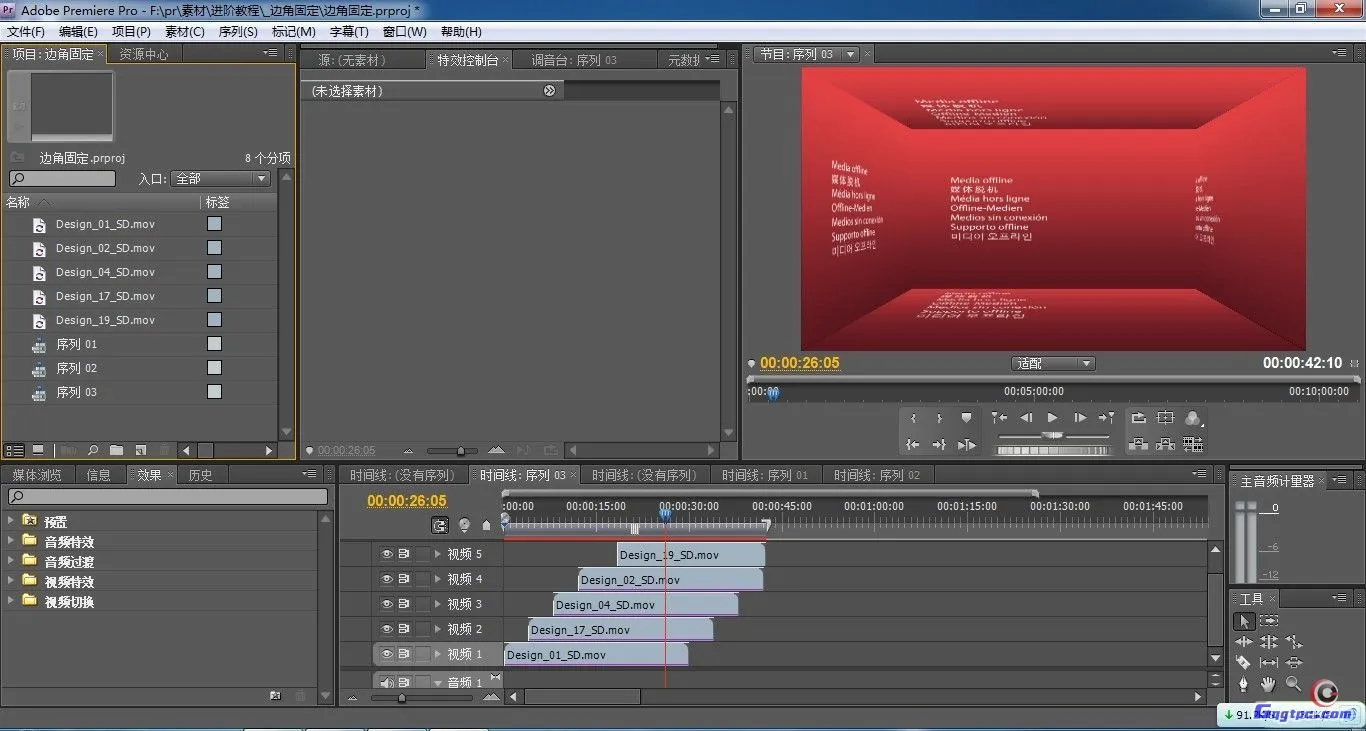
Task: Choose the Ripple Edit tool
Action: [1244, 642]
